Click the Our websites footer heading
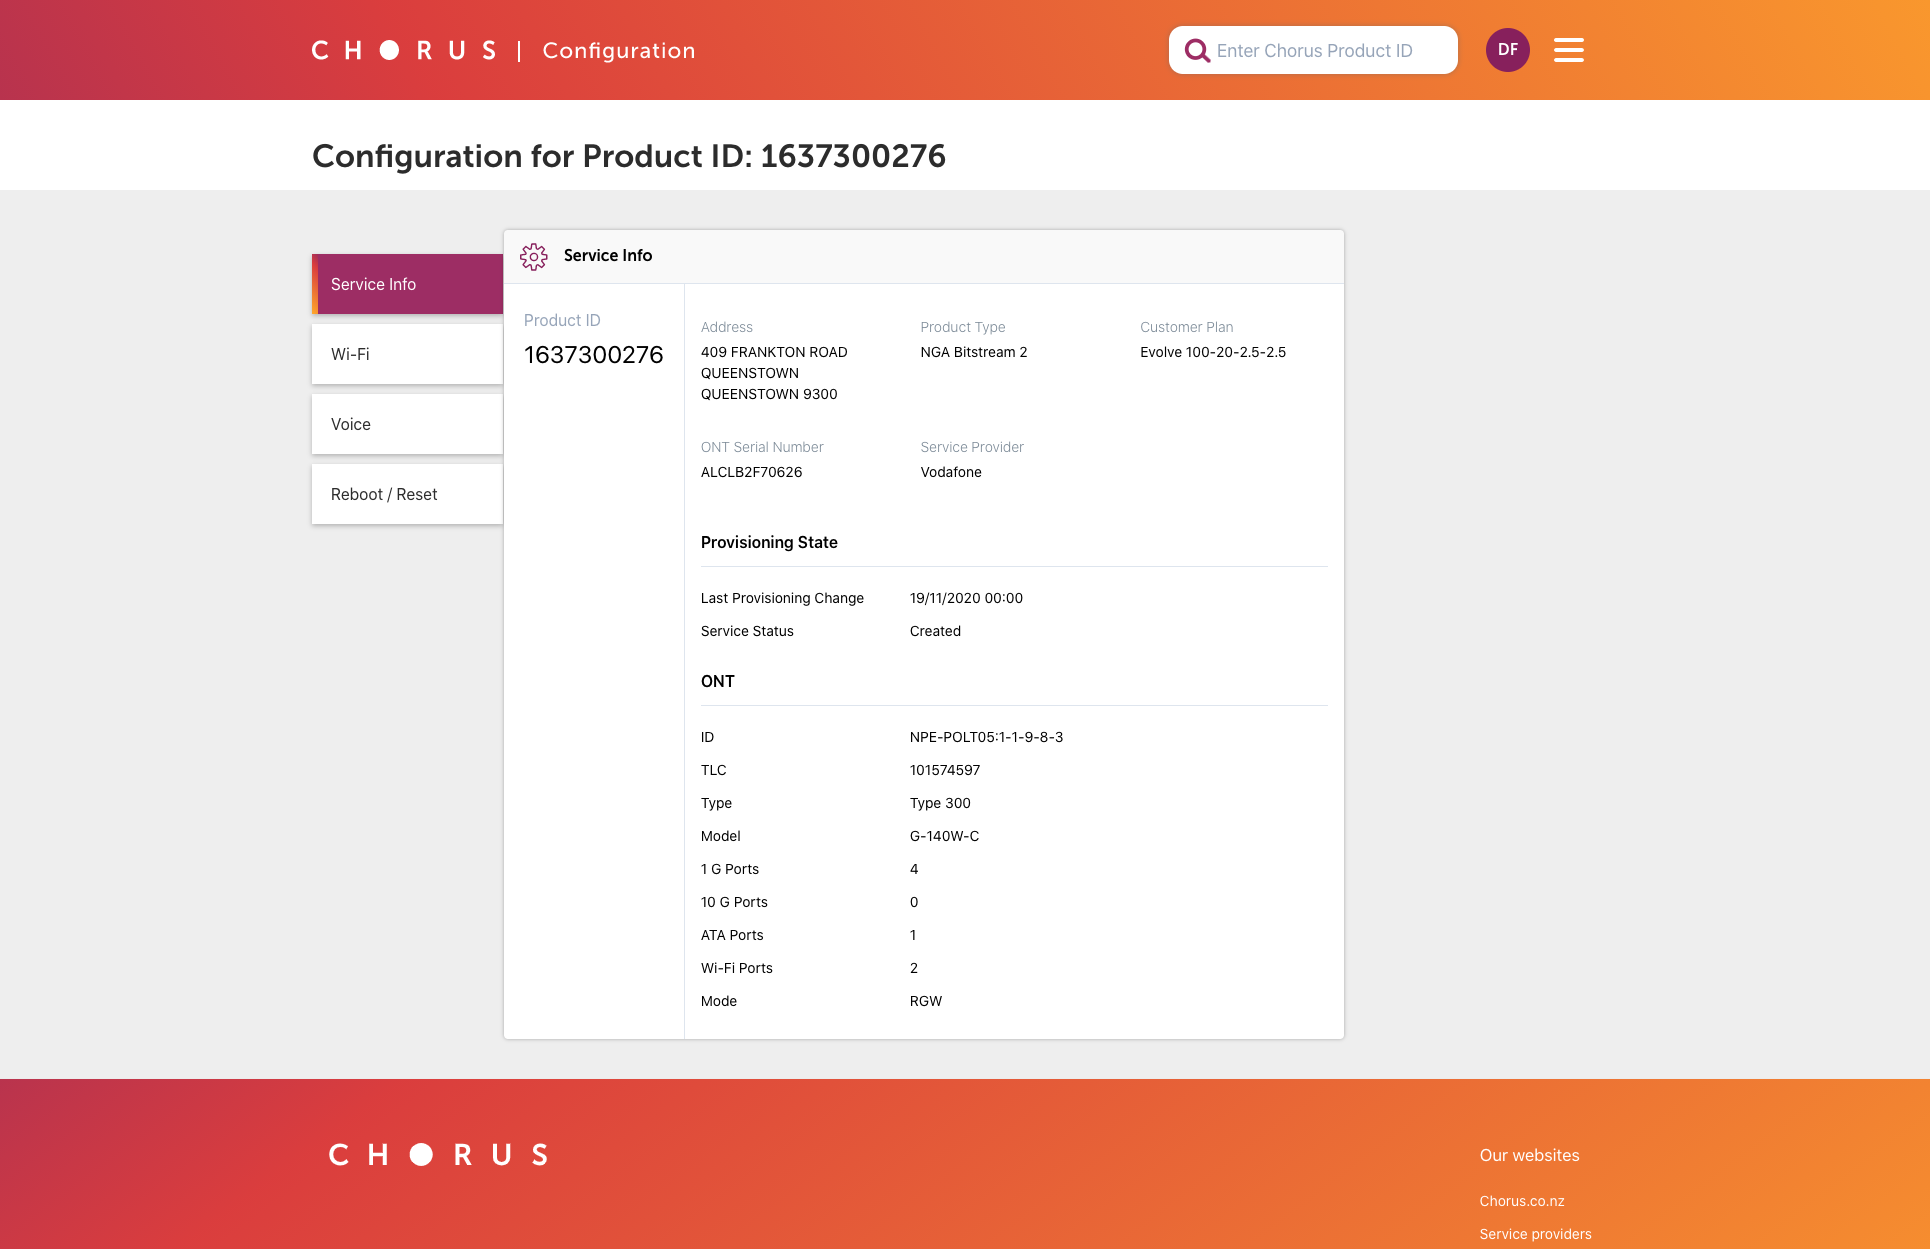1930x1249 pixels. (1529, 1155)
